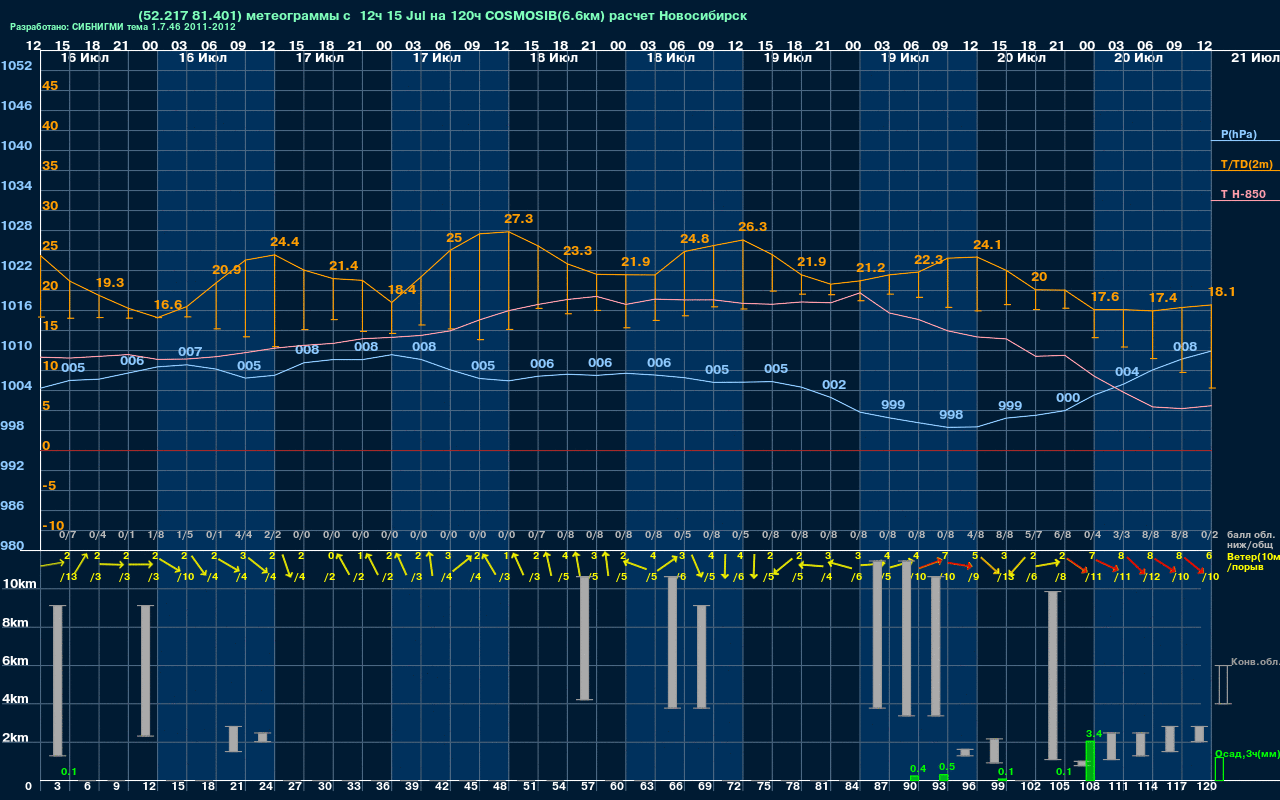
Task: Click the '21 Июл' date label
Action: coord(1254,59)
